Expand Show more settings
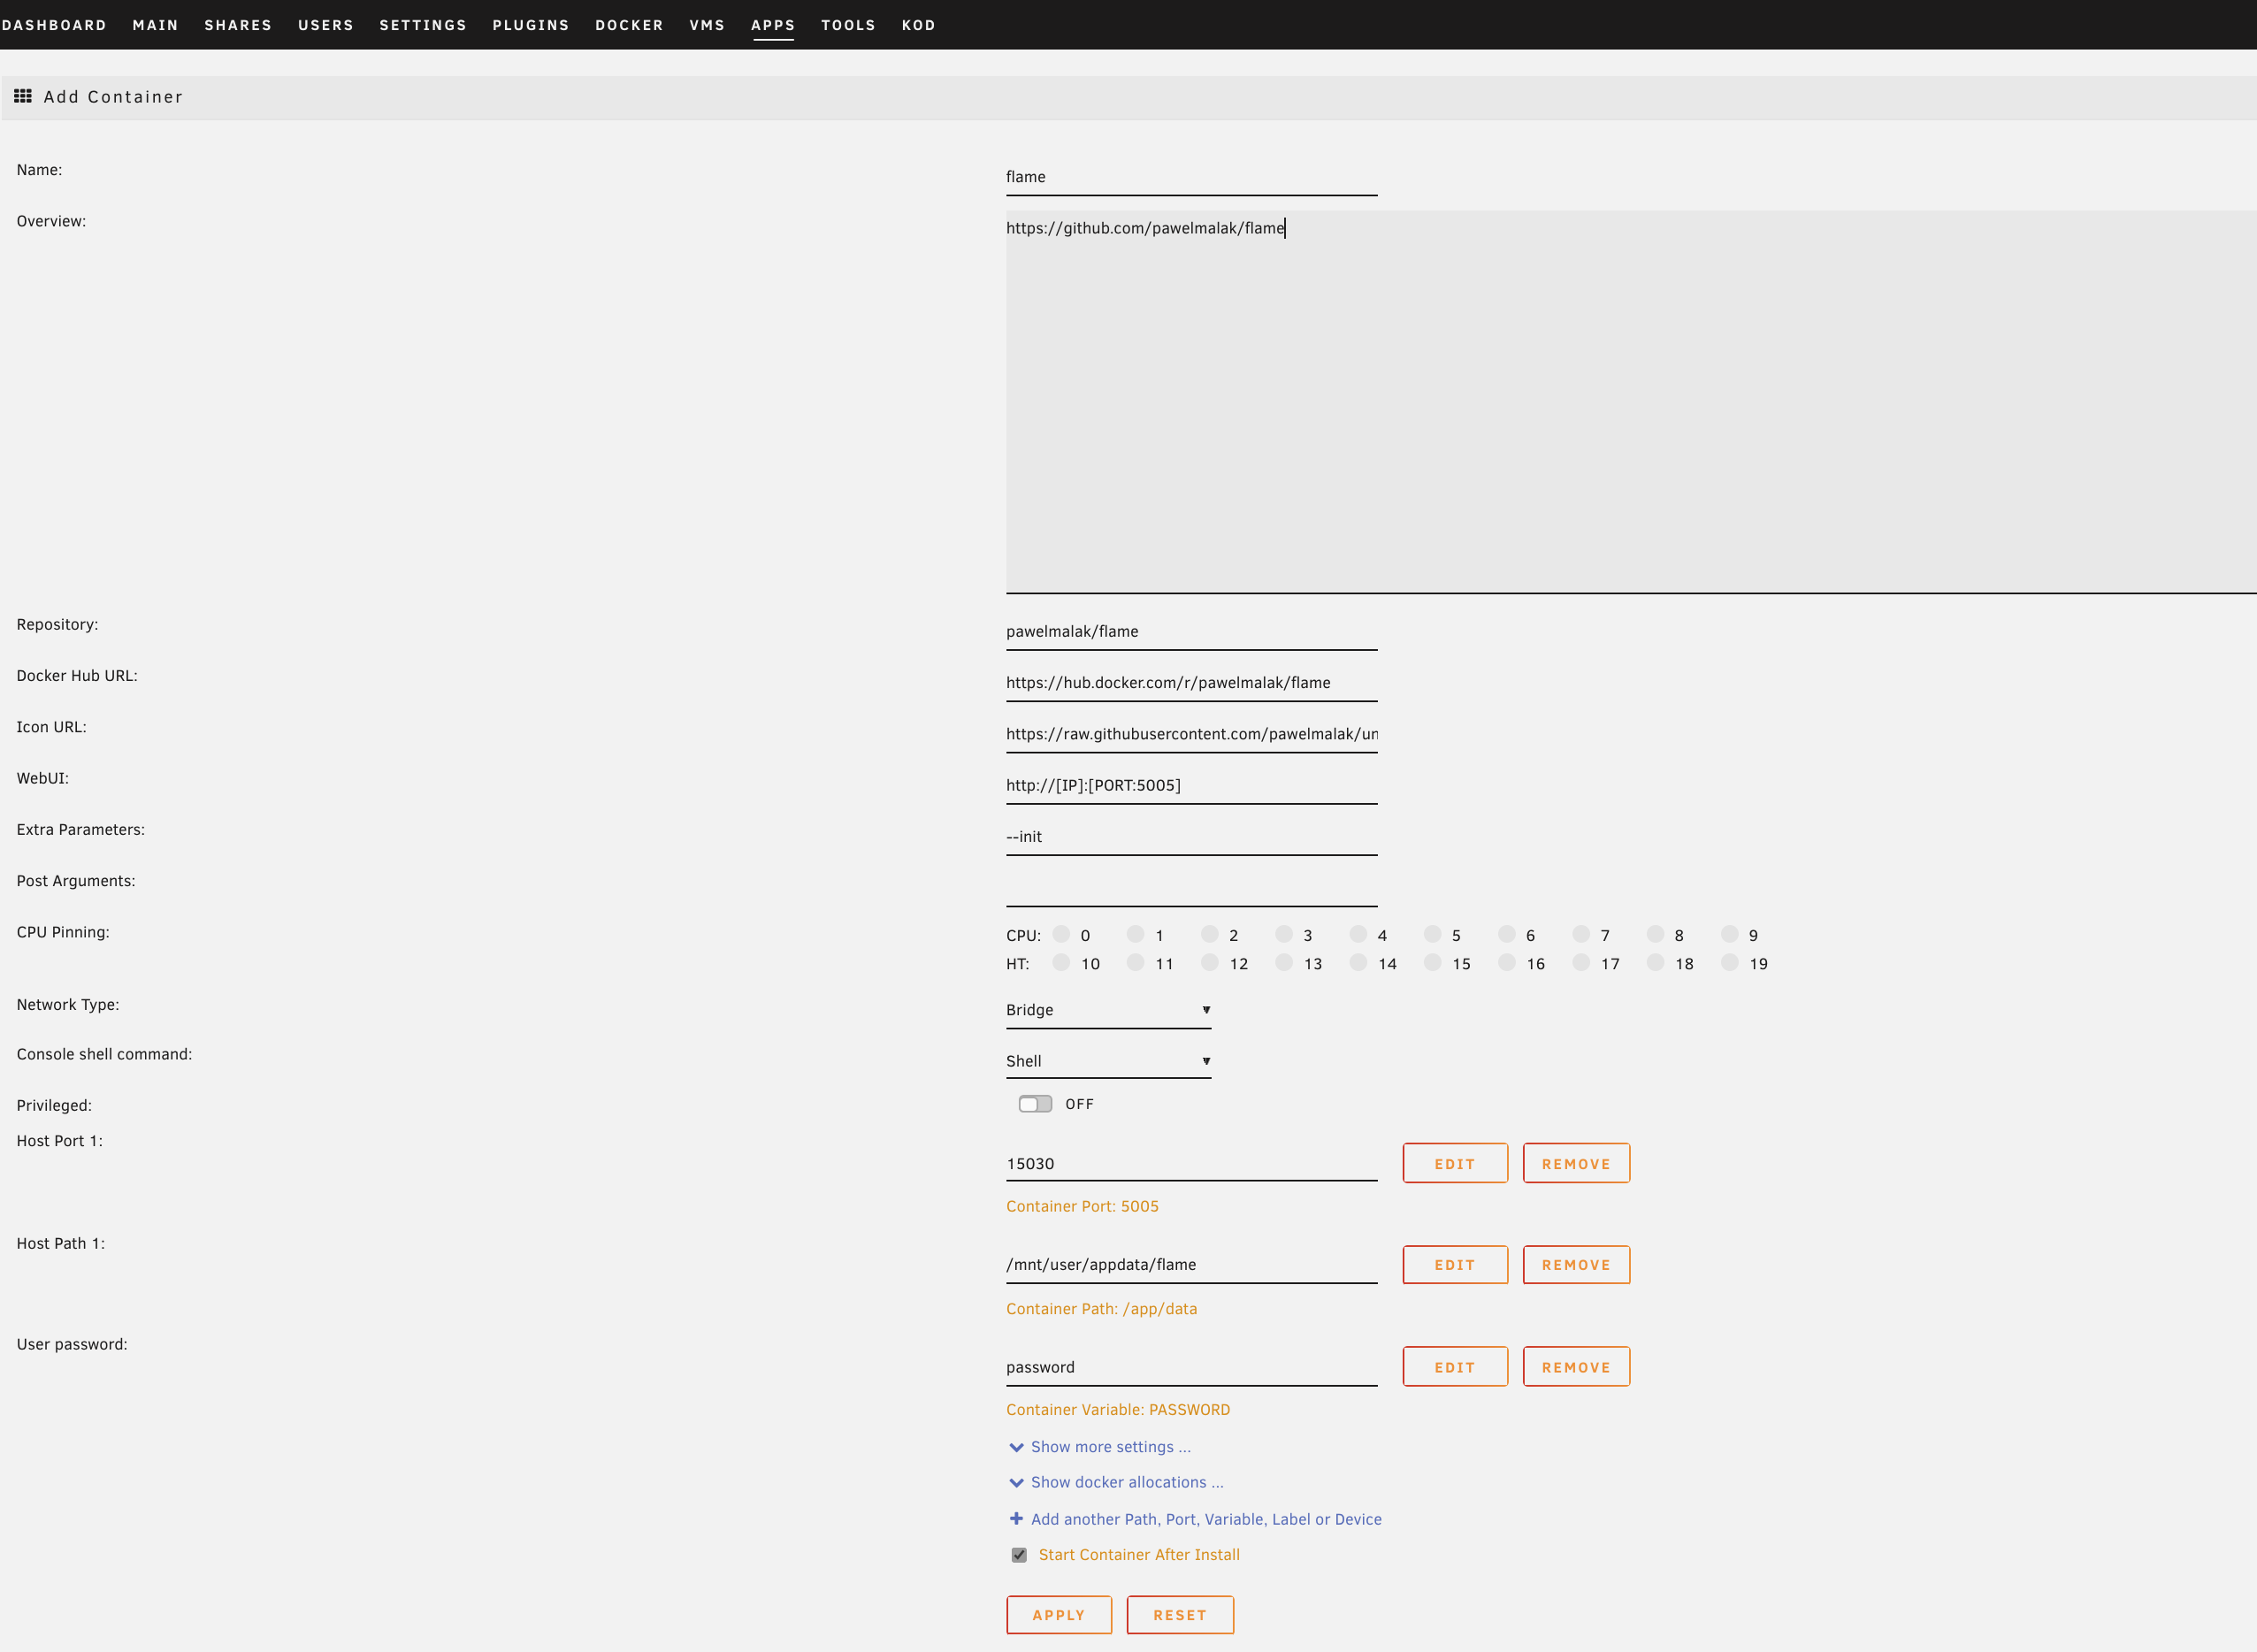Image resolution: width=2257 pixels, height=1652 pixels. (1110, 1447)
